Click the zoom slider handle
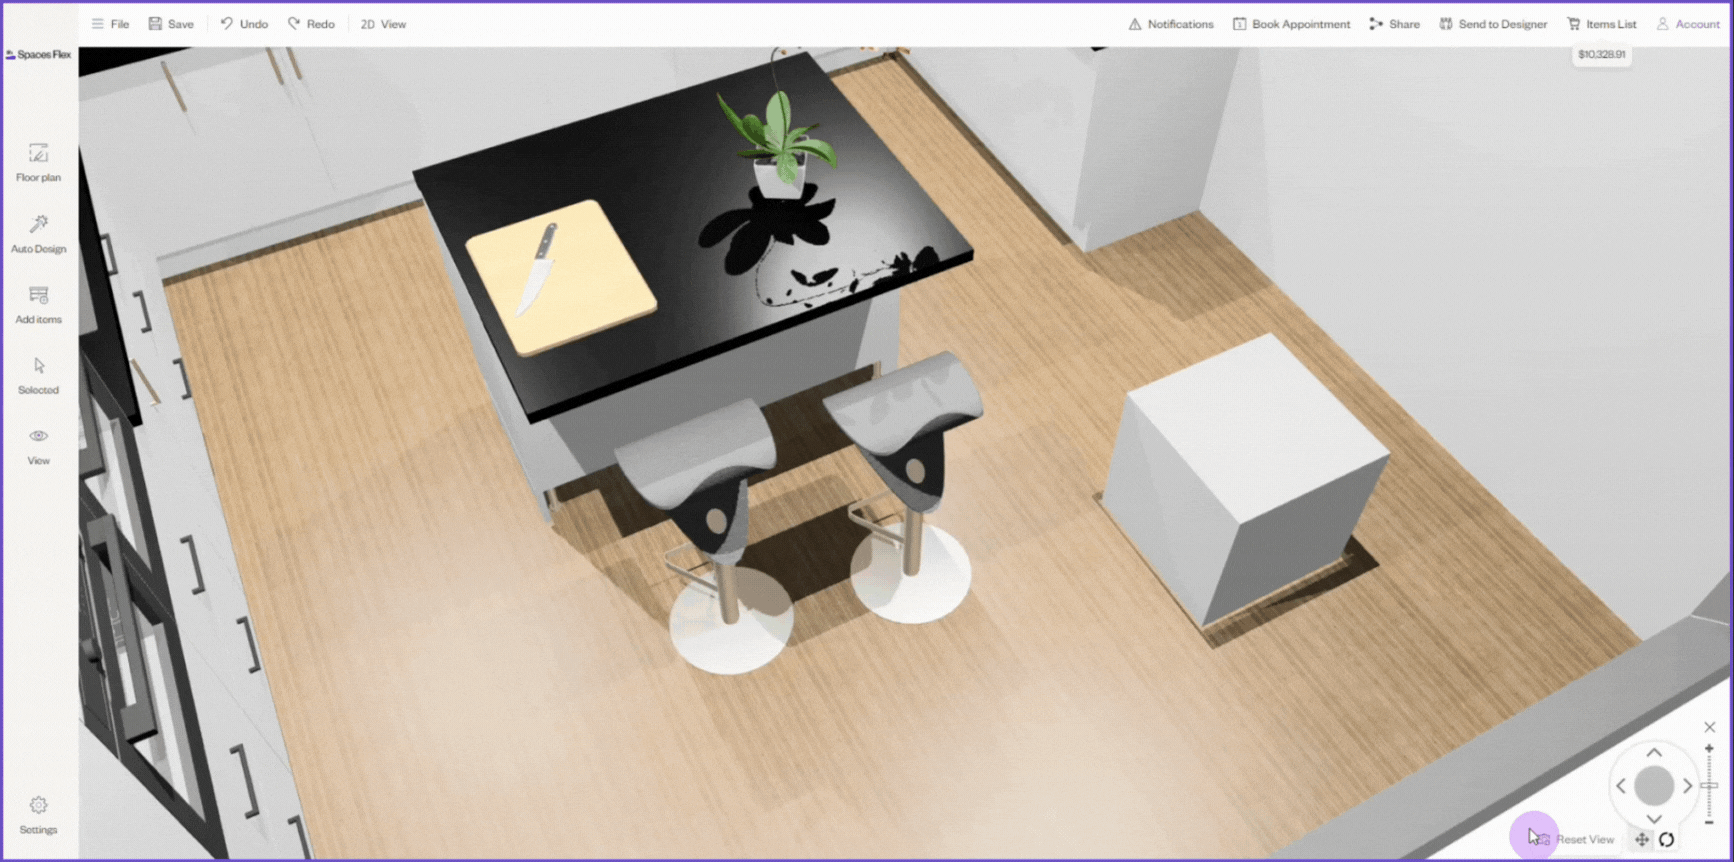 coord(1709,786)
